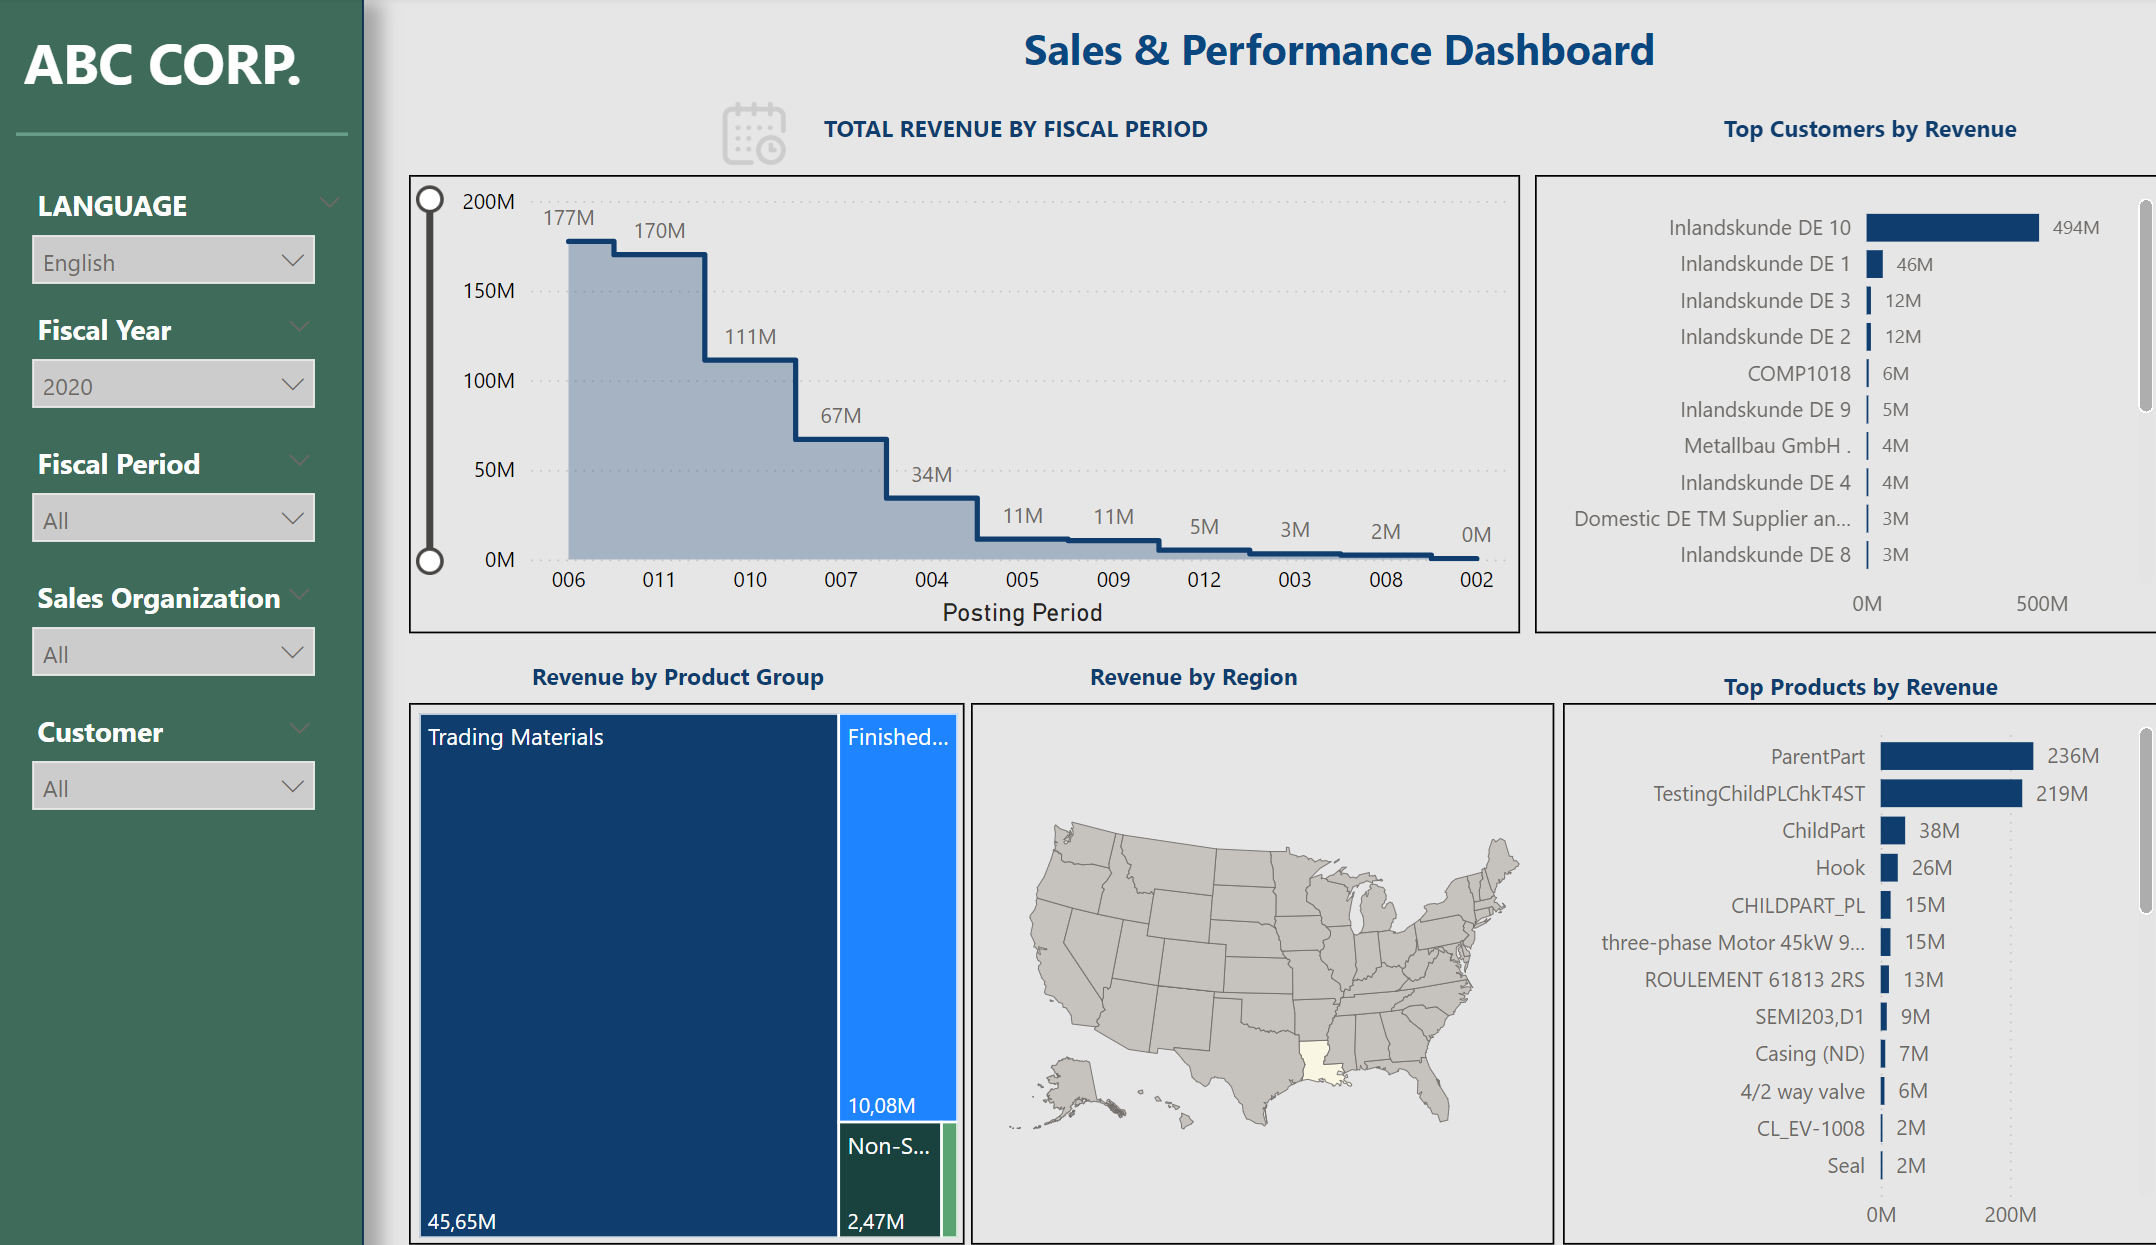Collapse the Sales Organization header chevron
Image resolution: width=2156 pixels, height=1245 pixels.
[x=298, y=595]
